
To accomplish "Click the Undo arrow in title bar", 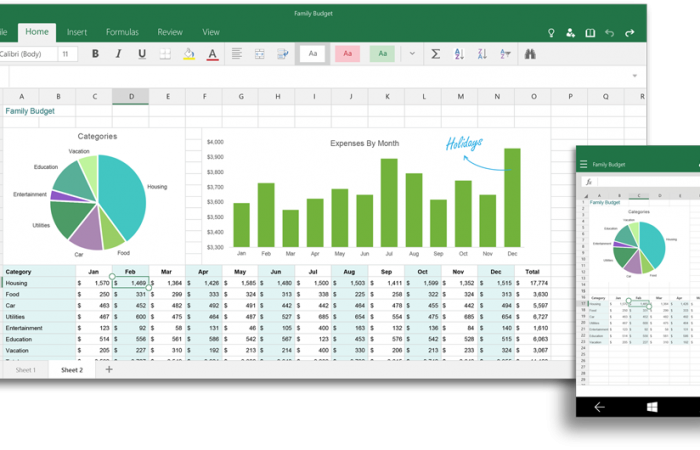I will 609,32.
